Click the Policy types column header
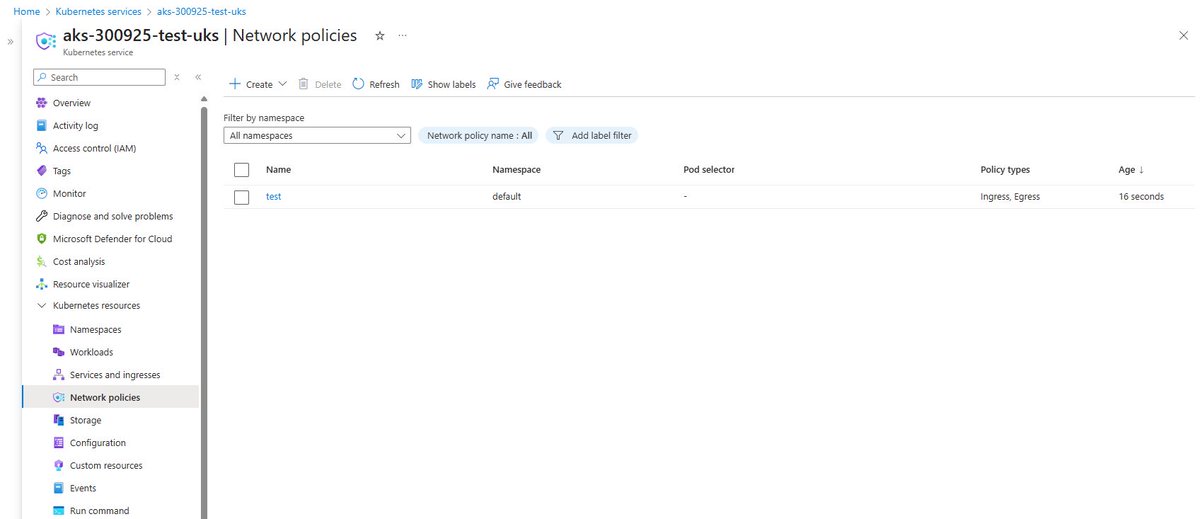 (1005, 170)
